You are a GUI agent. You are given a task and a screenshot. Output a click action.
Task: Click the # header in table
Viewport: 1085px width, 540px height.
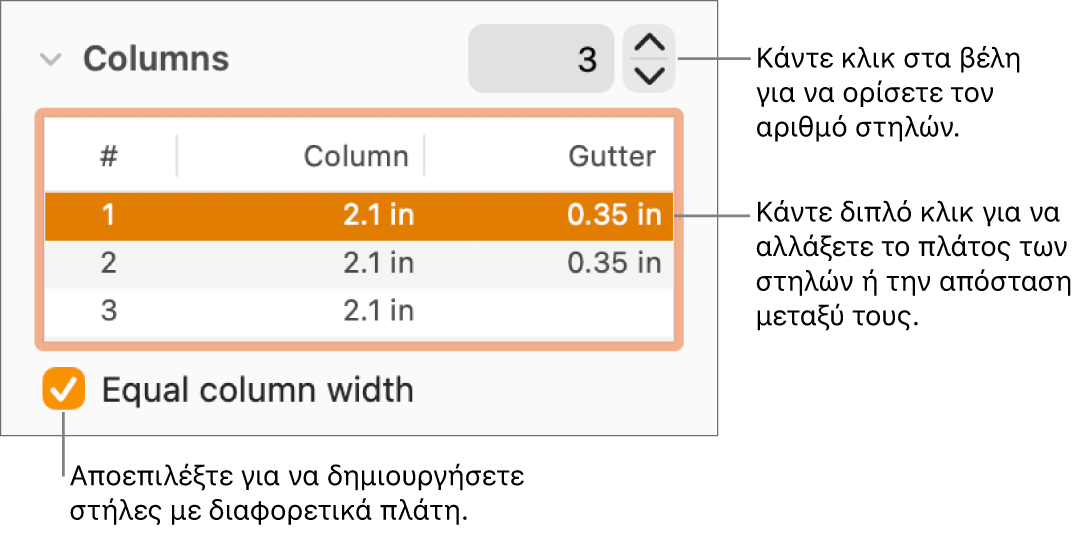[x=109, y=156]
